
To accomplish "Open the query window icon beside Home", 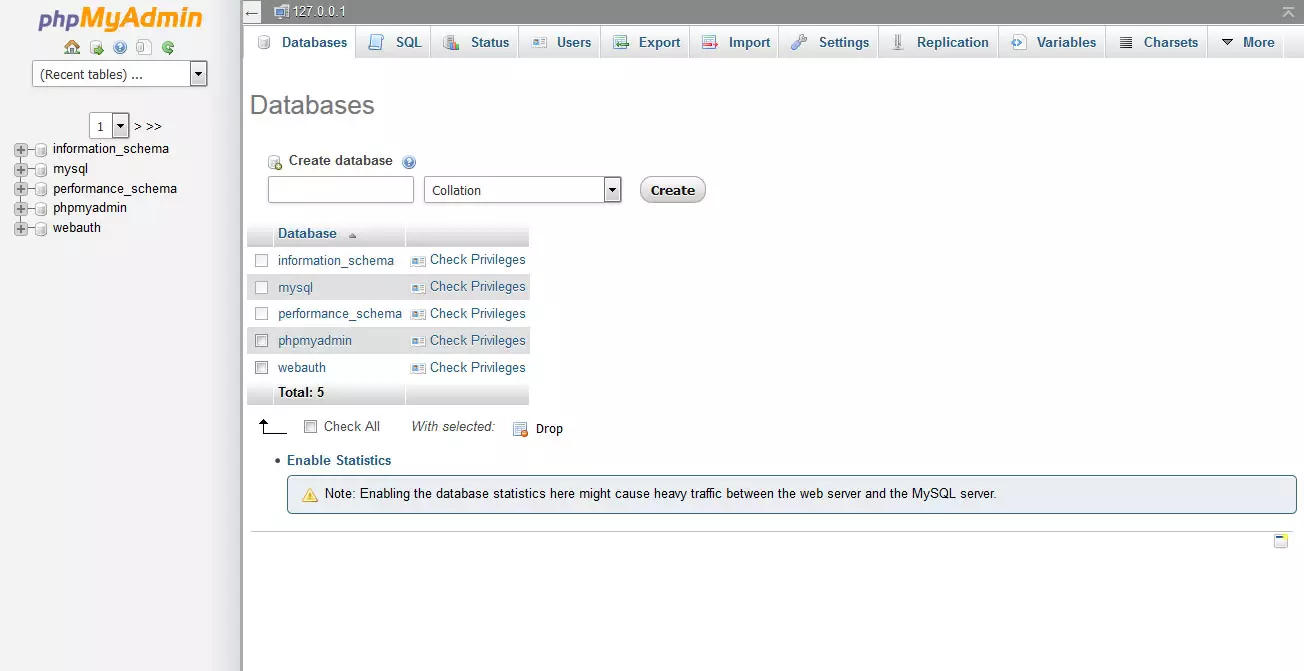I will click(96, 47).
